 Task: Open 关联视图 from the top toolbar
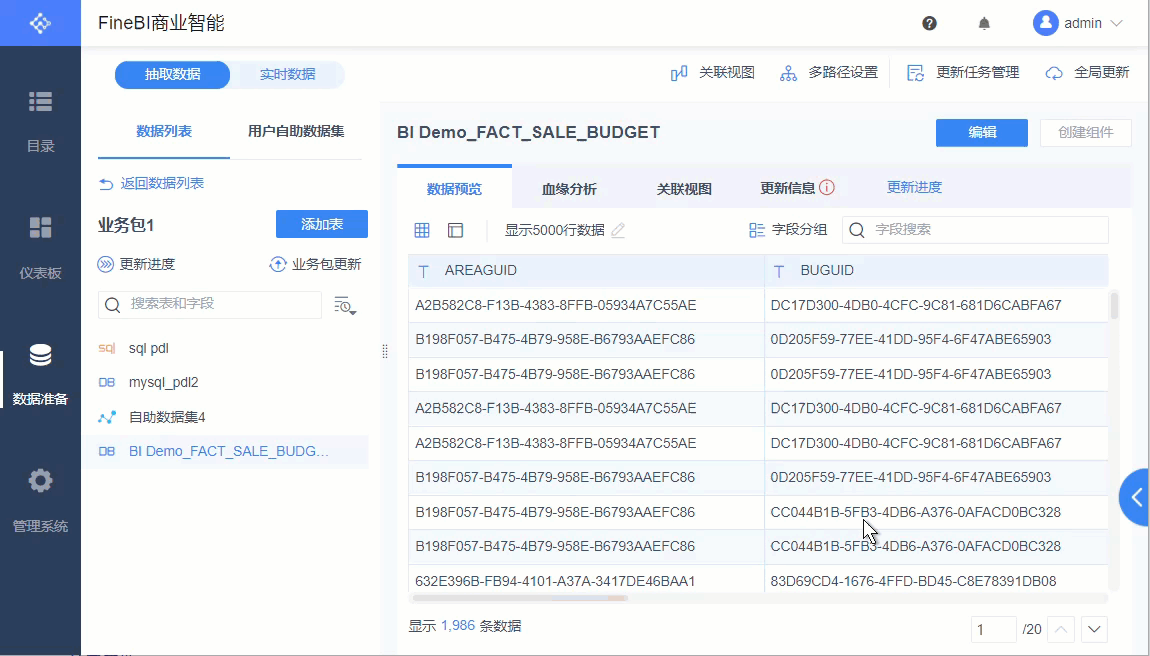[712, 73]
